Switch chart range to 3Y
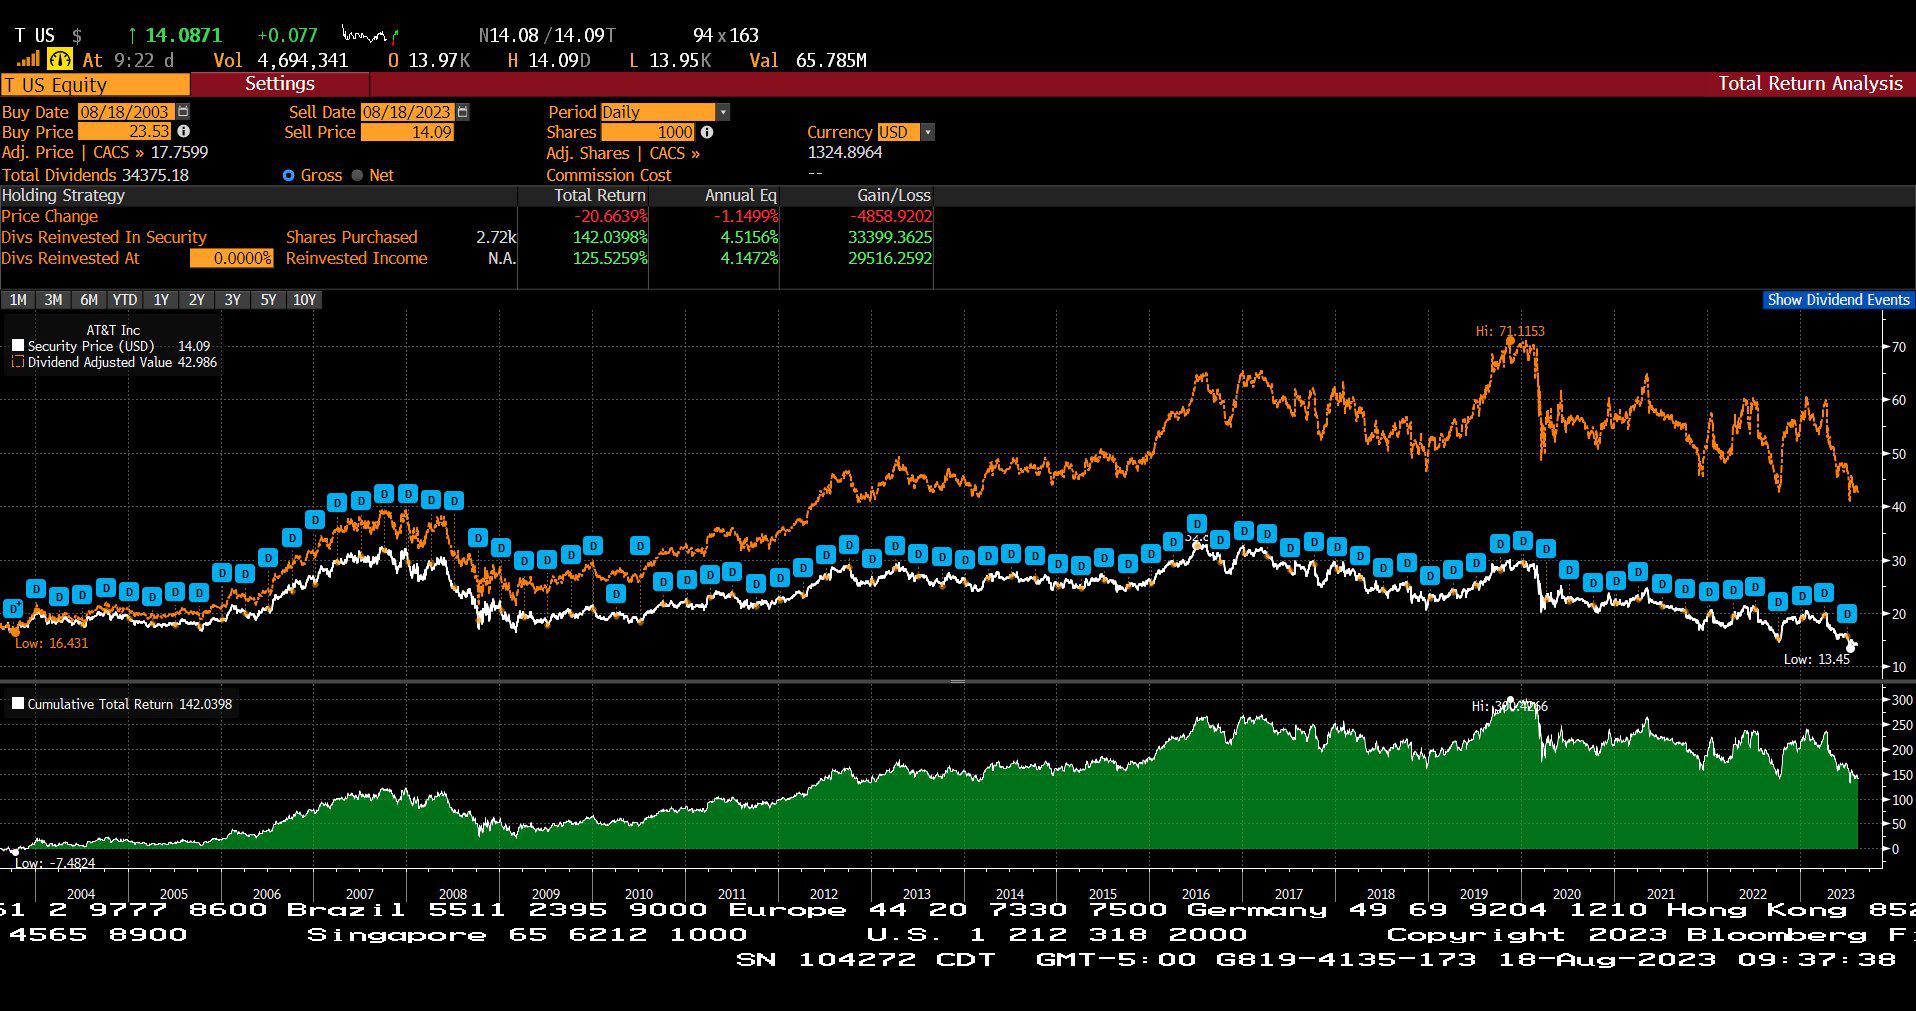 (233, 300)
